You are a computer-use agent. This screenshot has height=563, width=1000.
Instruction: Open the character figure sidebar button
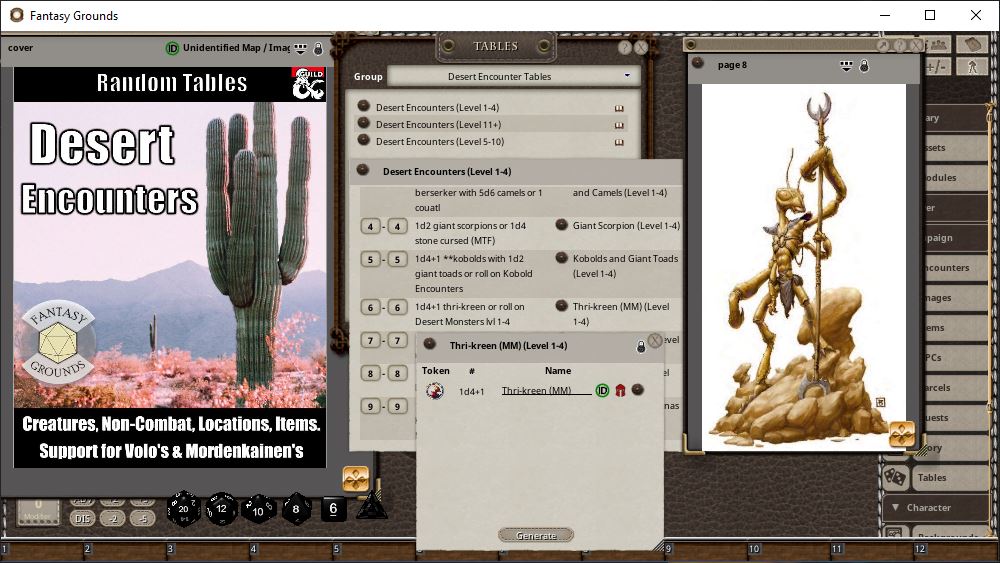pyautogui.click(x=972, y=66)
